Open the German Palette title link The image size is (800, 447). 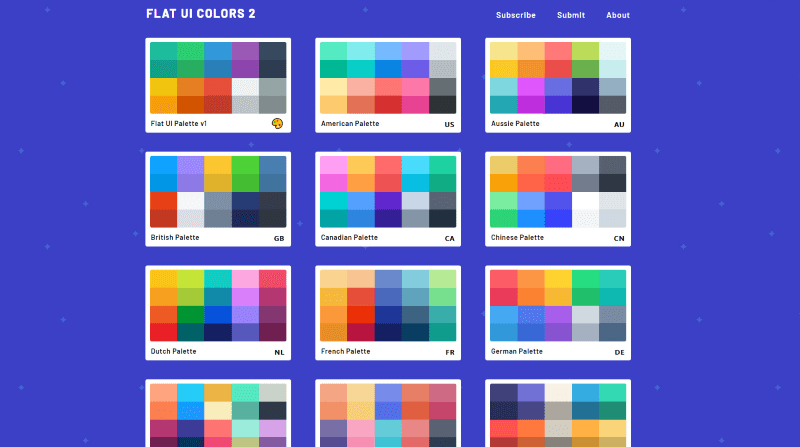tap(516, 351)
